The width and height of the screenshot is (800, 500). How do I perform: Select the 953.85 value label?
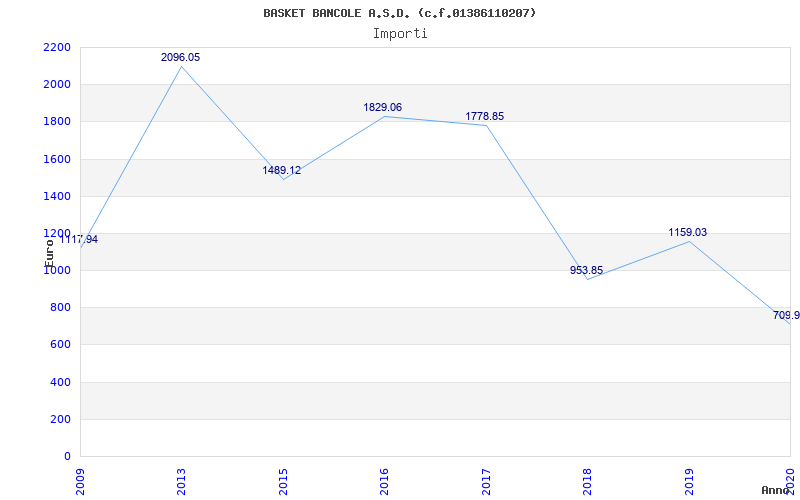[x=586, y=270]
